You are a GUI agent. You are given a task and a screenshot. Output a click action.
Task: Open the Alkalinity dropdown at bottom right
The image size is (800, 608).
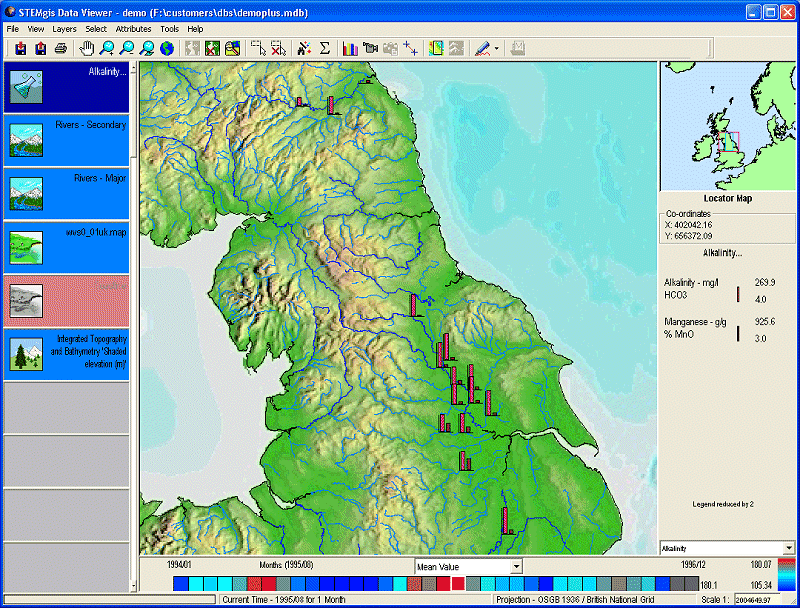click(x=789, y=548)
